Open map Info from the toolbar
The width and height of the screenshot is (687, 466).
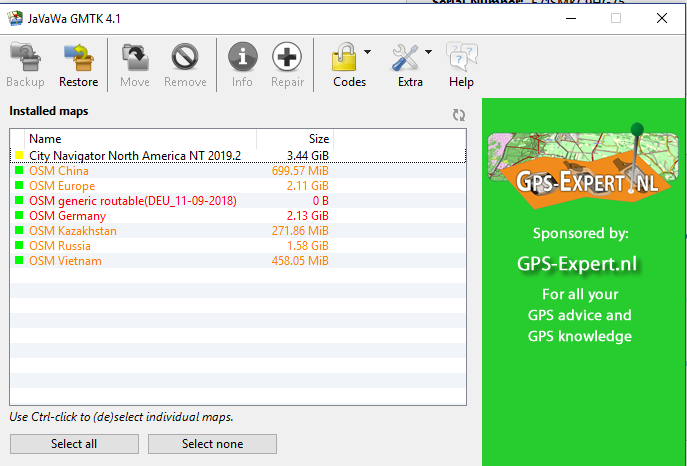(242, 65)
